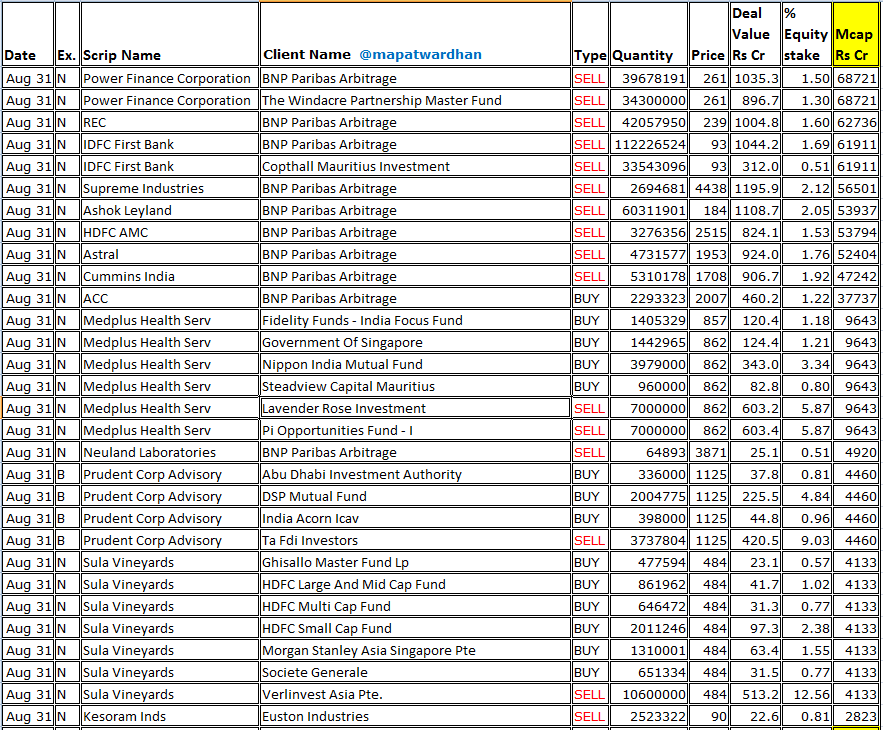Select the 'Neuland Laboratories' cell

point(170,452)
